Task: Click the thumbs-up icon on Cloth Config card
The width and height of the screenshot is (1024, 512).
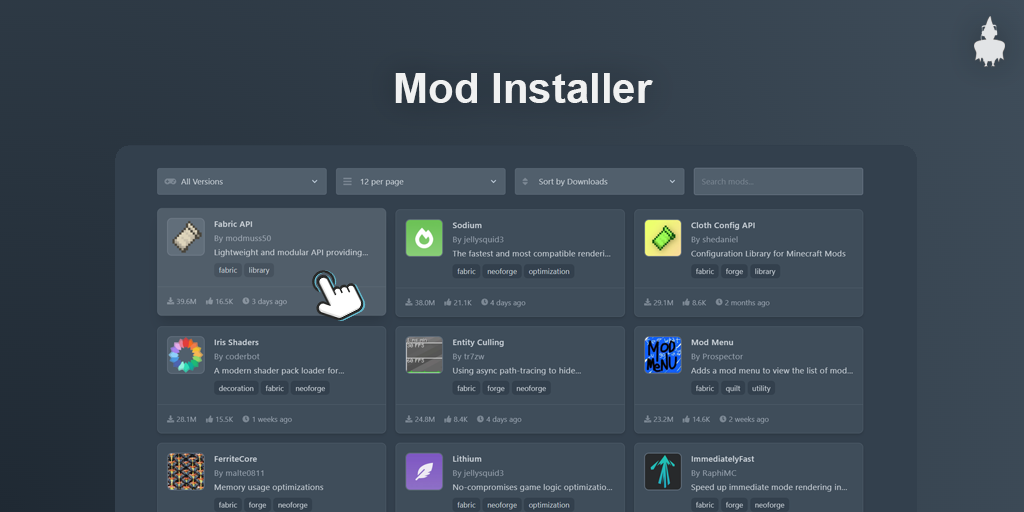Action: click(x=686, y=302)
